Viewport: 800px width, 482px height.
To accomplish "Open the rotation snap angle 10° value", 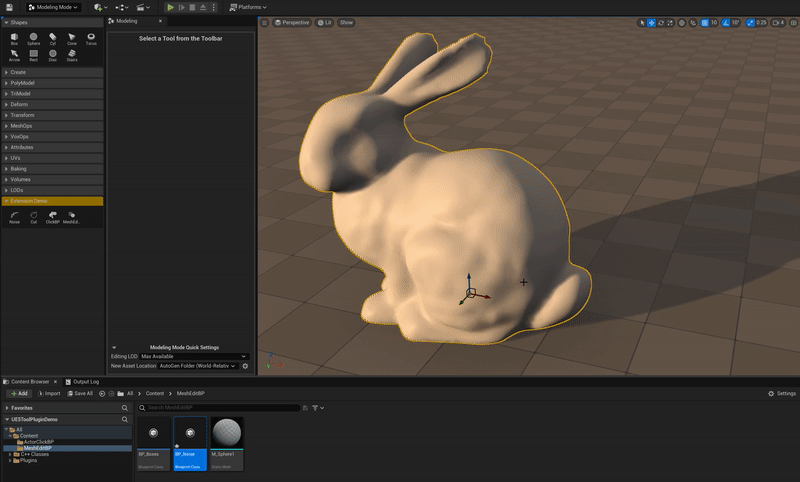I will click(x=736, y=22).
